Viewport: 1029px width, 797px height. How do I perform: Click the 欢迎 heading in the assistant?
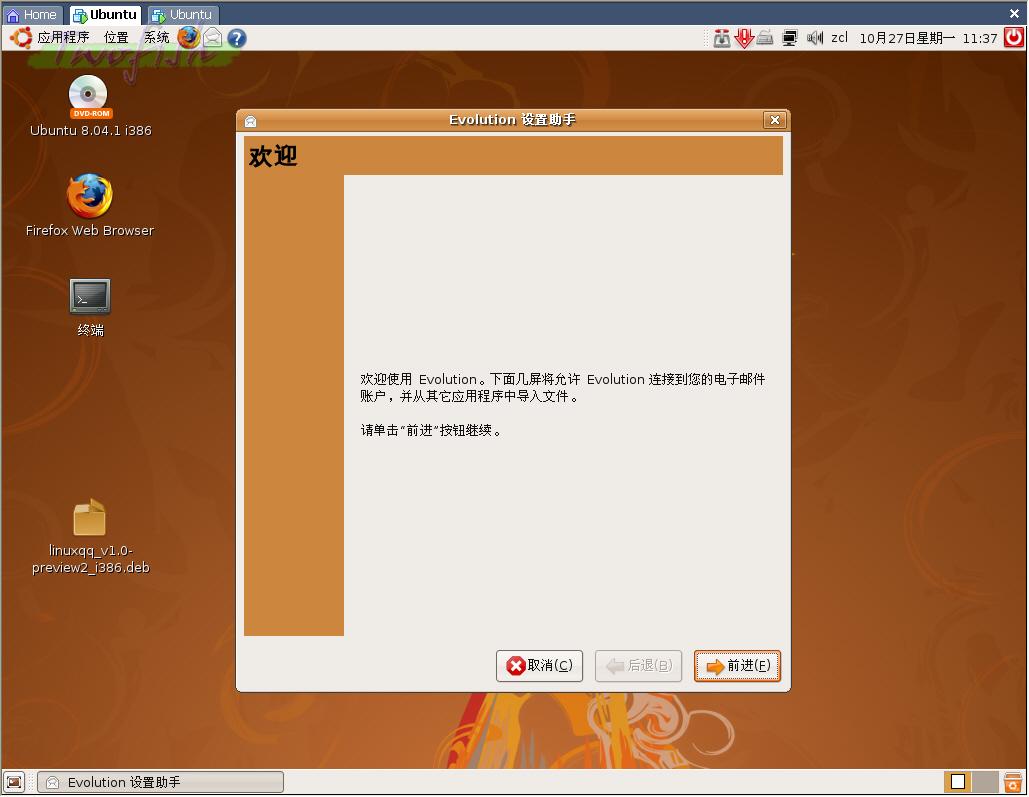pyautogui.click(x=273, y=156)
